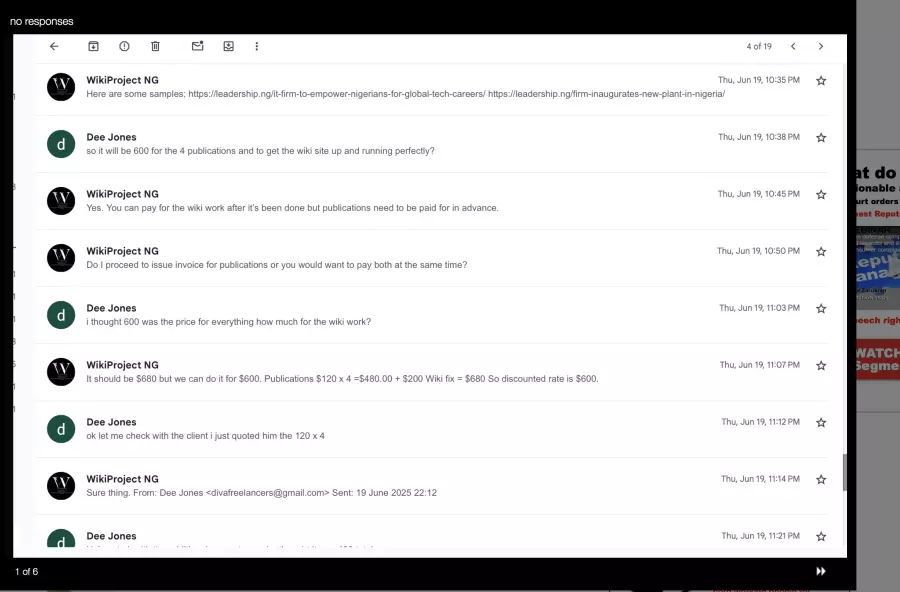Archive this email conversation
The height and width of the screenshot is (592, 900).
(93, 46)
